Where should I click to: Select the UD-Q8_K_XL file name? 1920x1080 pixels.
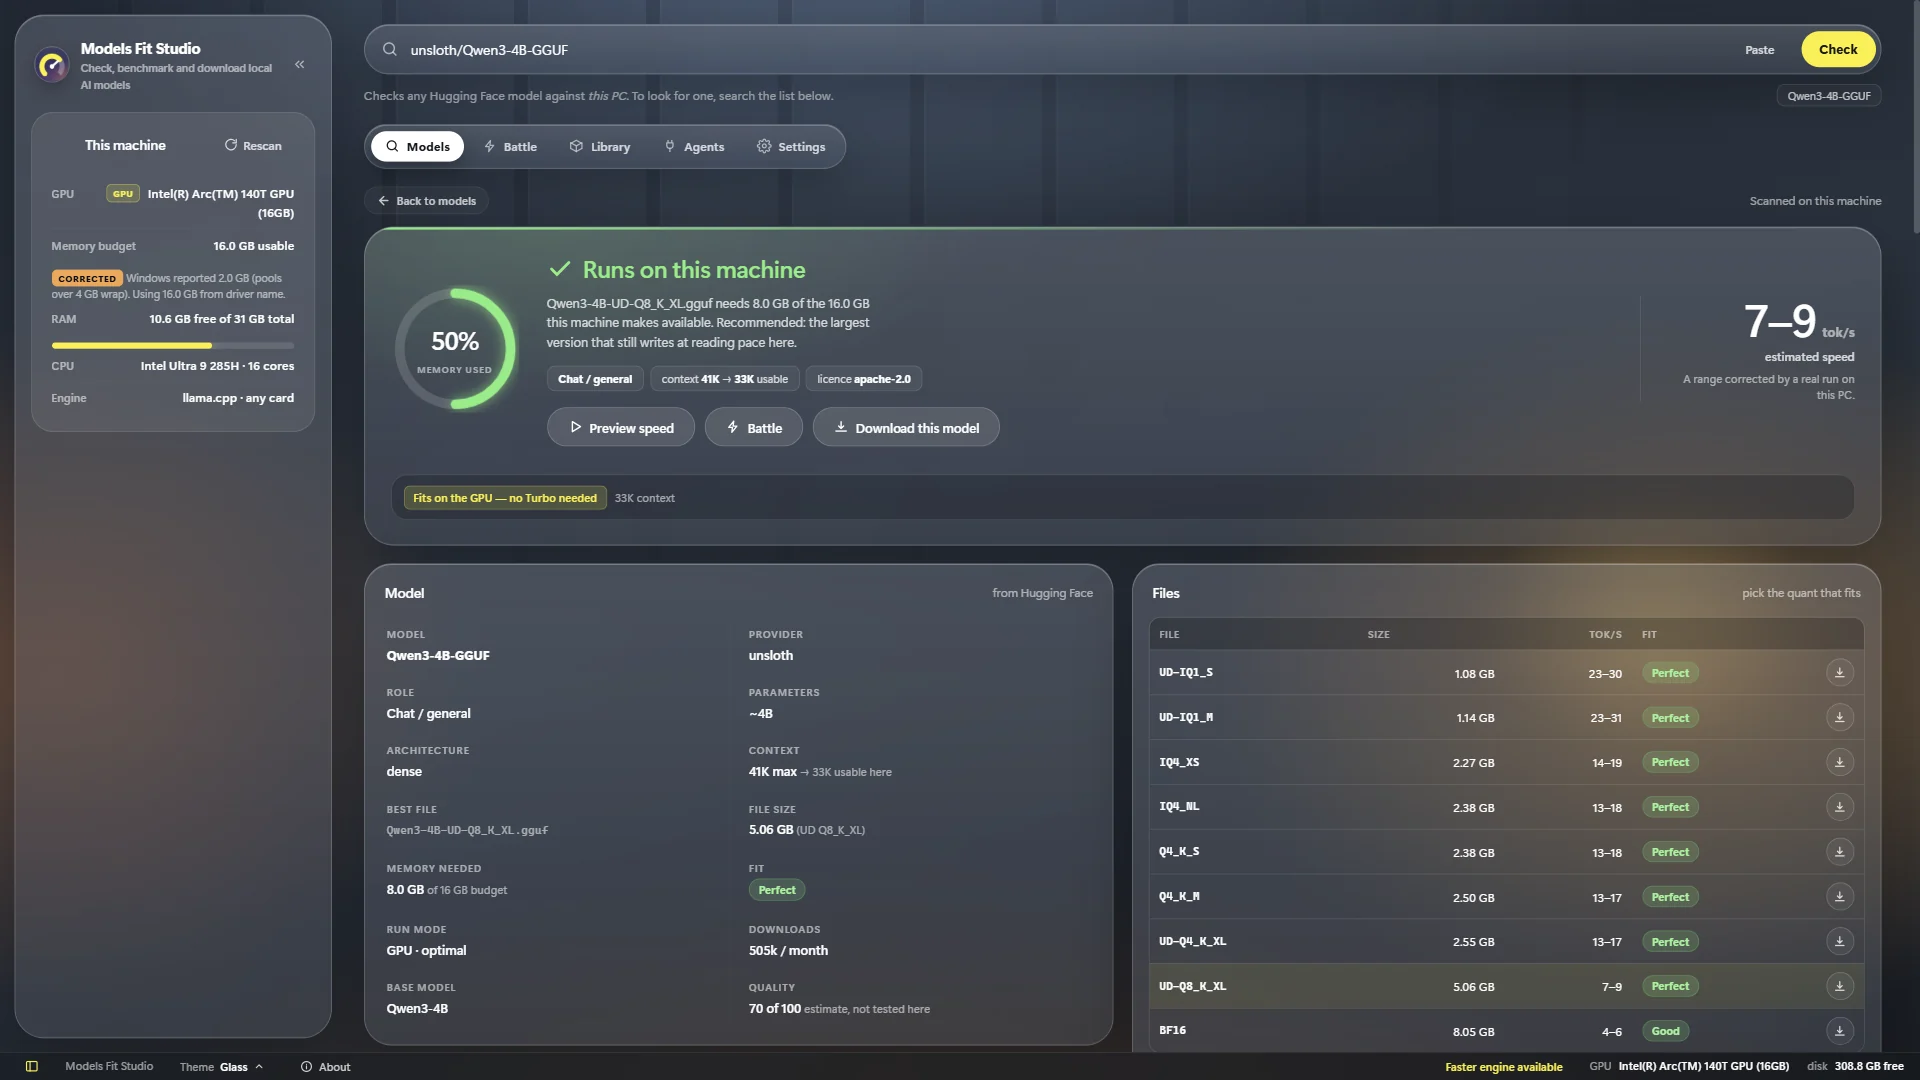tap(1192, 987)
